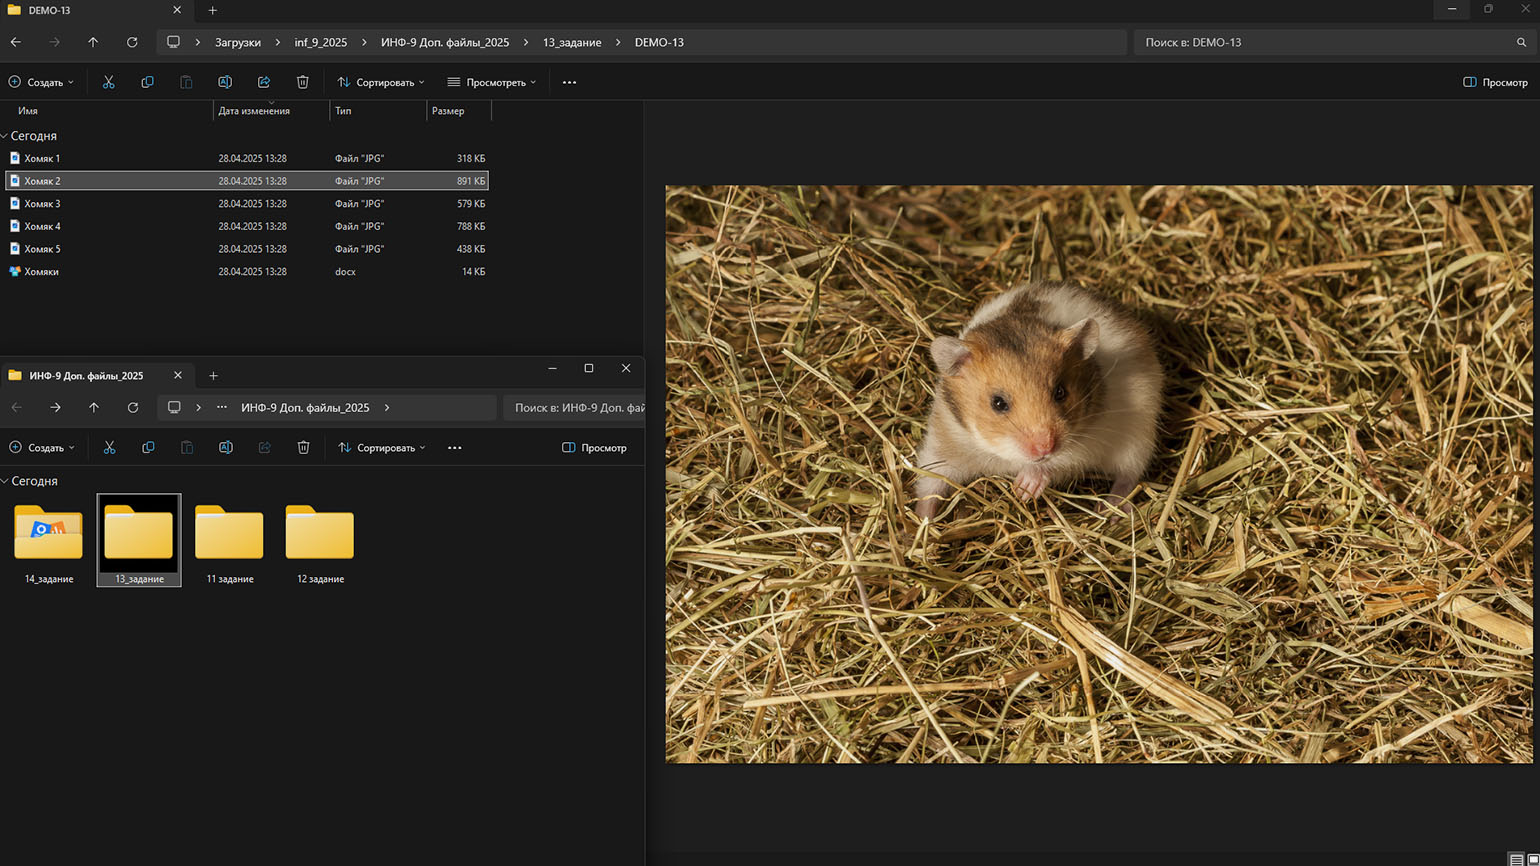The image size is (1540, 866).
Task: Refresh the DEMO-13 folder view
Action: point(132,42)
